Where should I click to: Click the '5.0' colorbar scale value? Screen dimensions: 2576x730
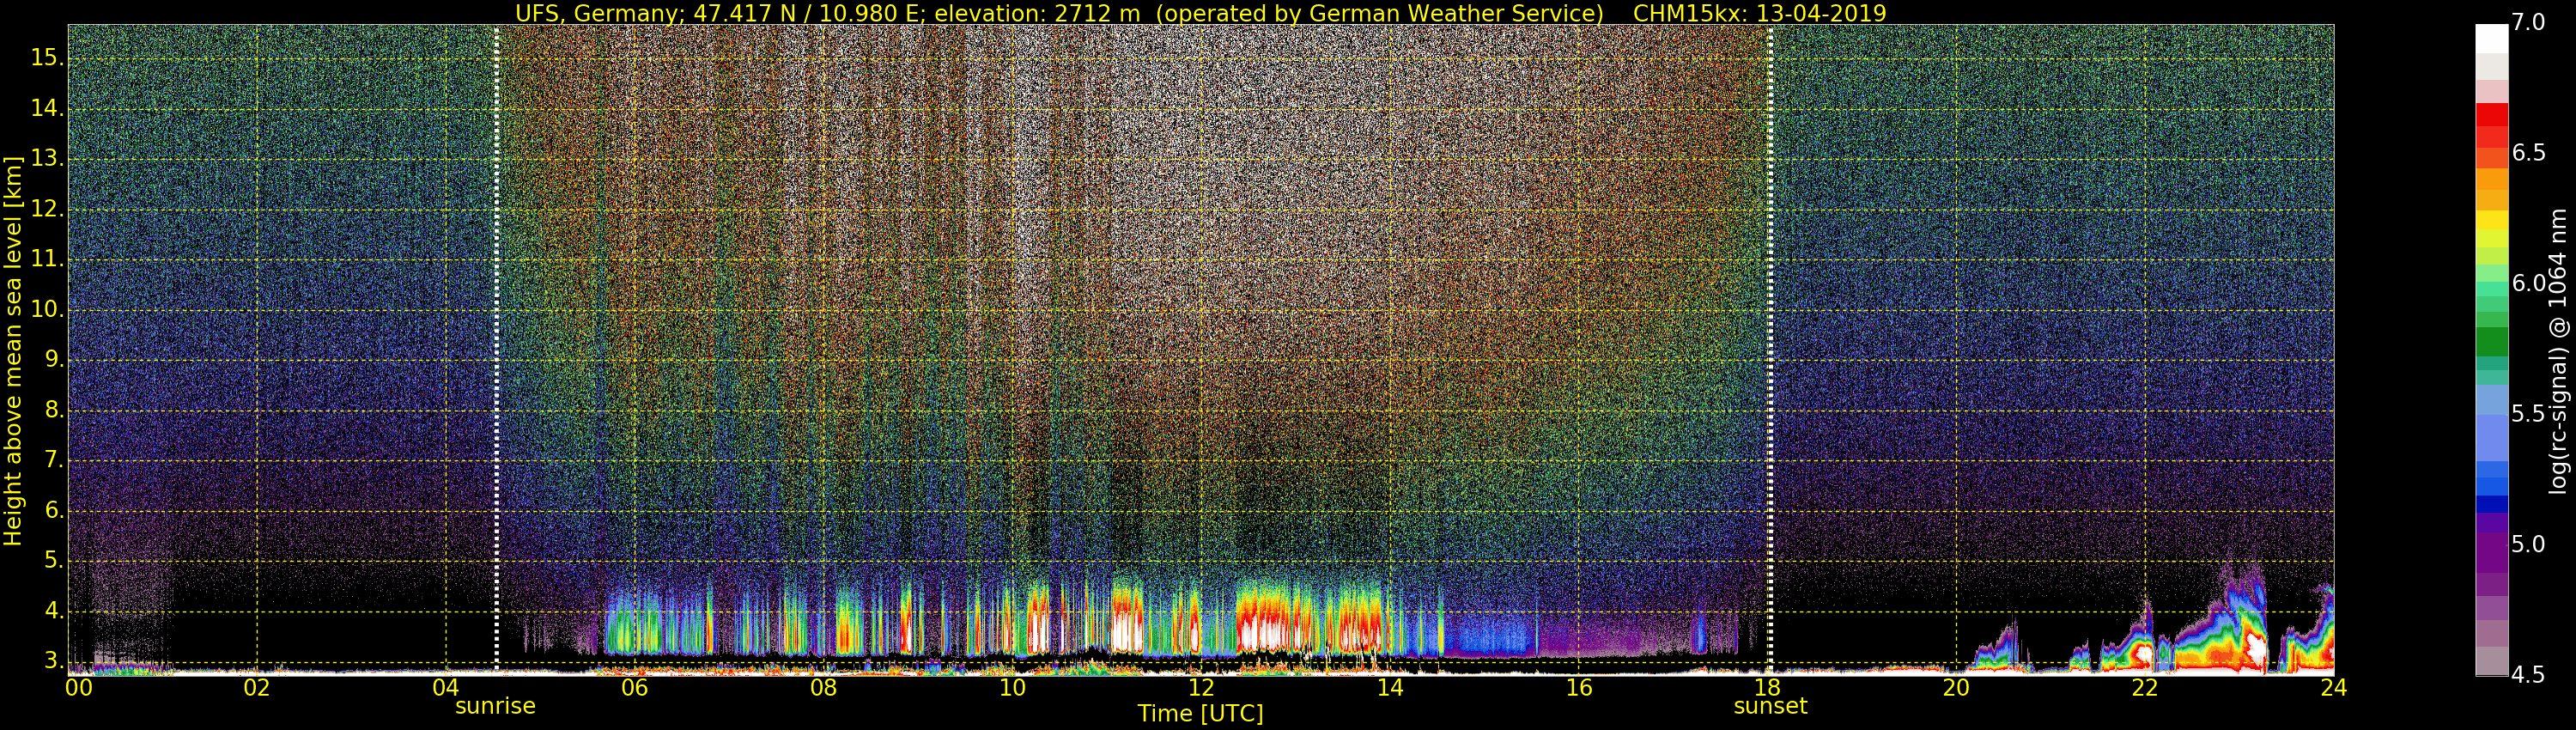pos(2529,545)
